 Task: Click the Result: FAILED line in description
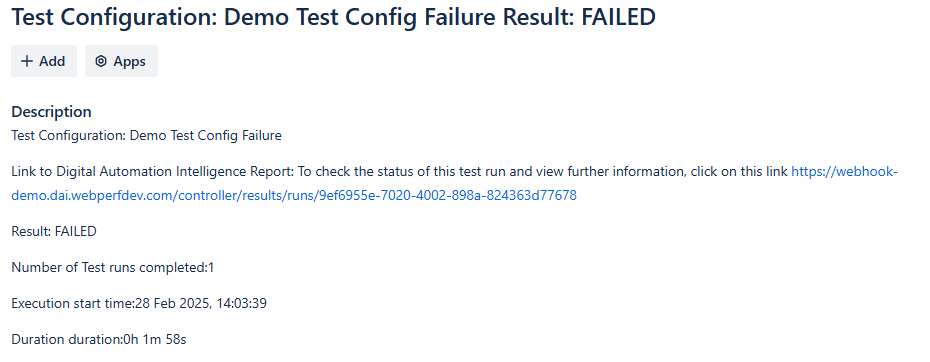tap(54, 231)
